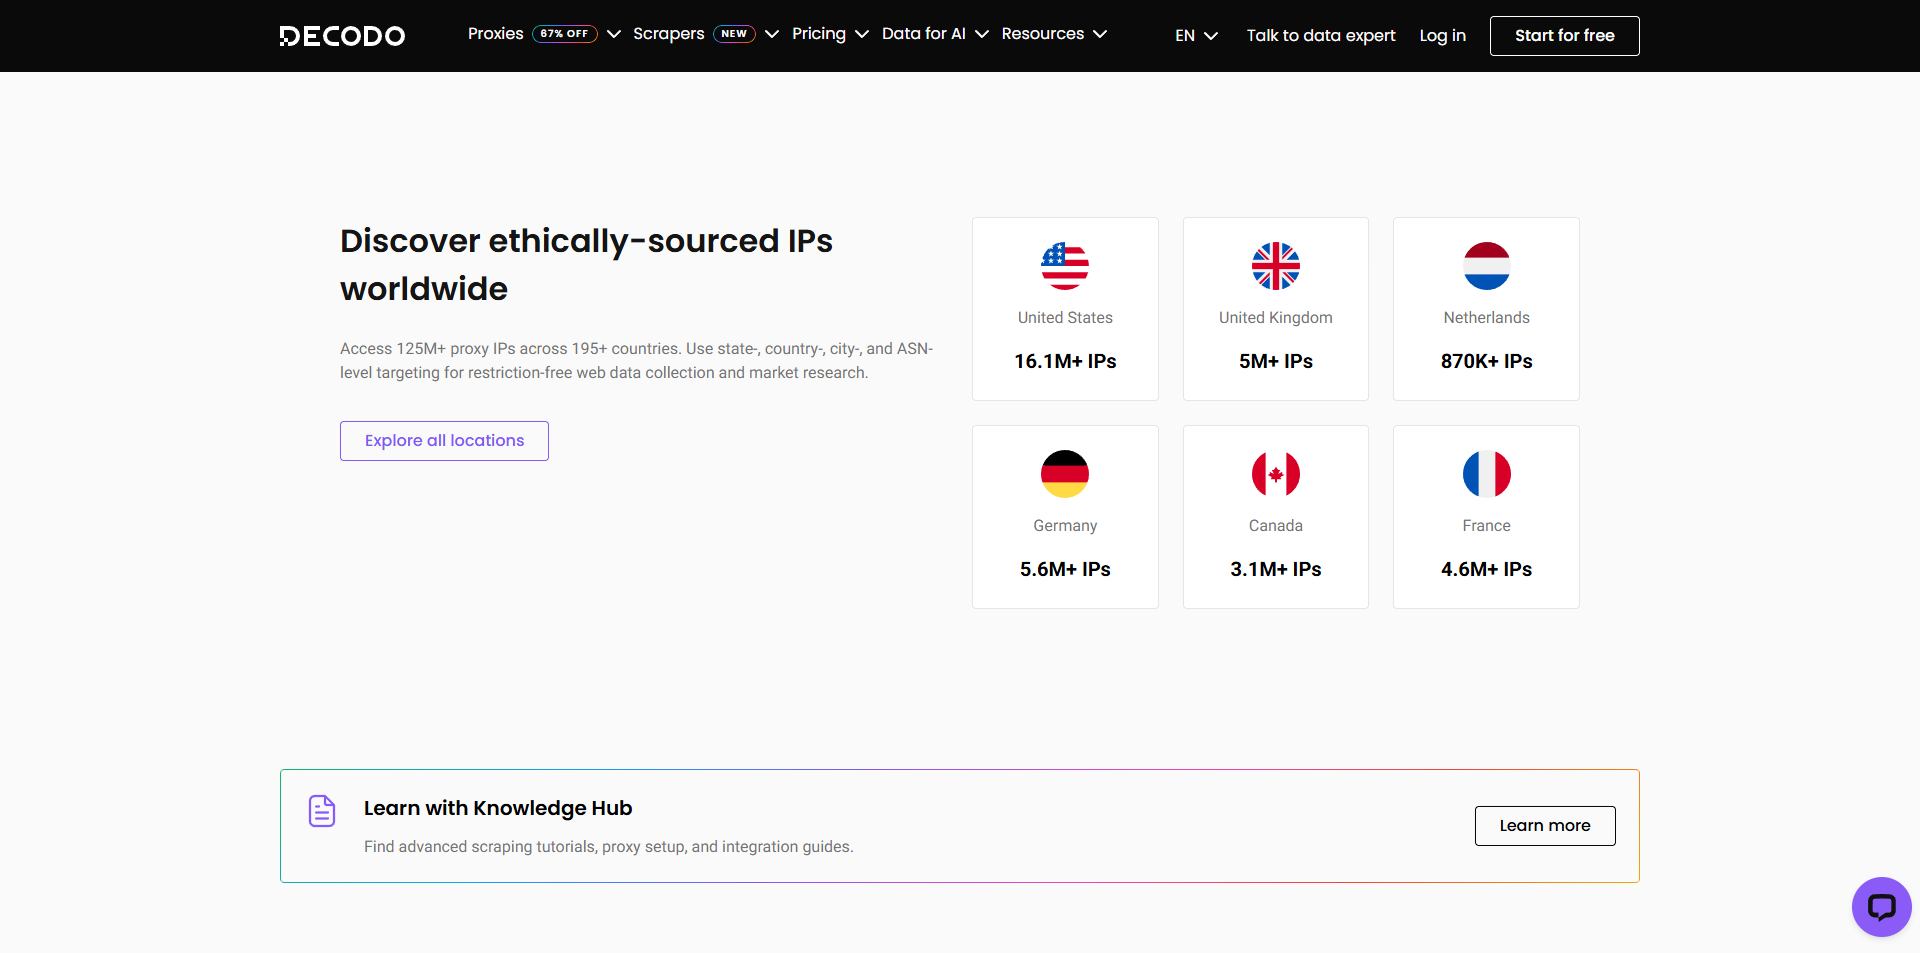1920x953 pixels.
Task: Select the Germany flag icon
Action: [1065, 474]
